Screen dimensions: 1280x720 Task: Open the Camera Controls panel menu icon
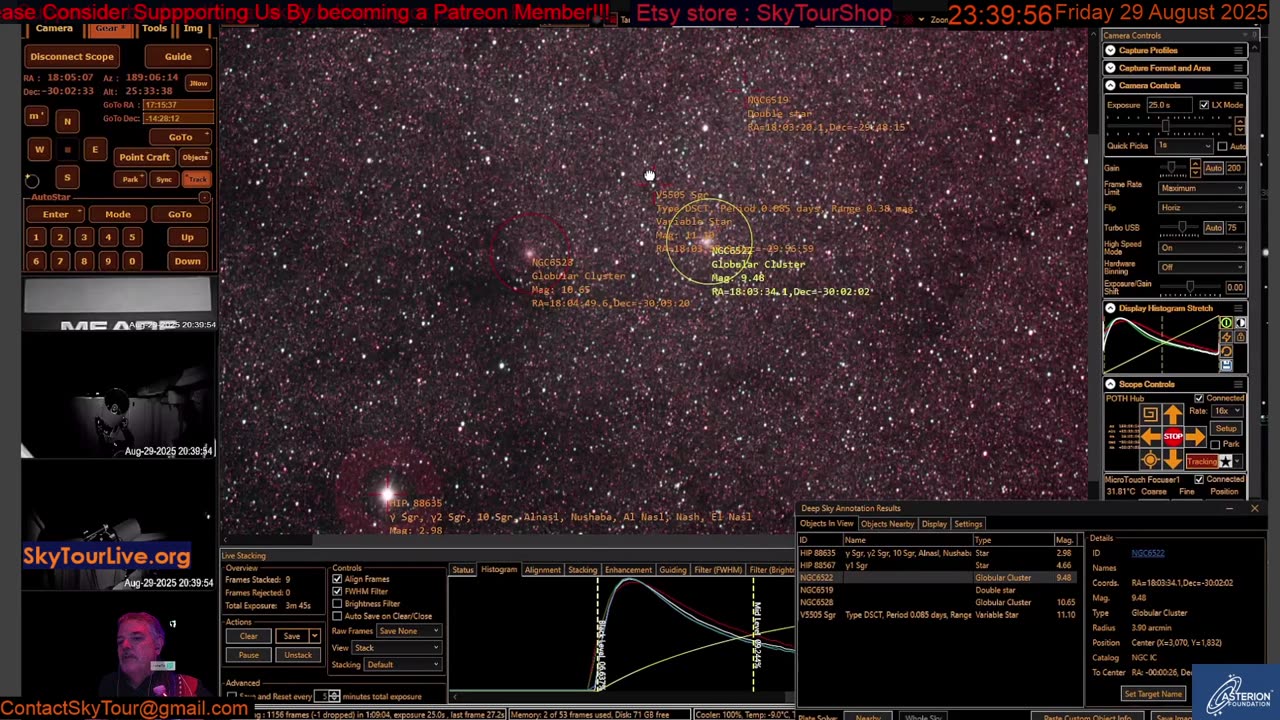pos(1239,85)
